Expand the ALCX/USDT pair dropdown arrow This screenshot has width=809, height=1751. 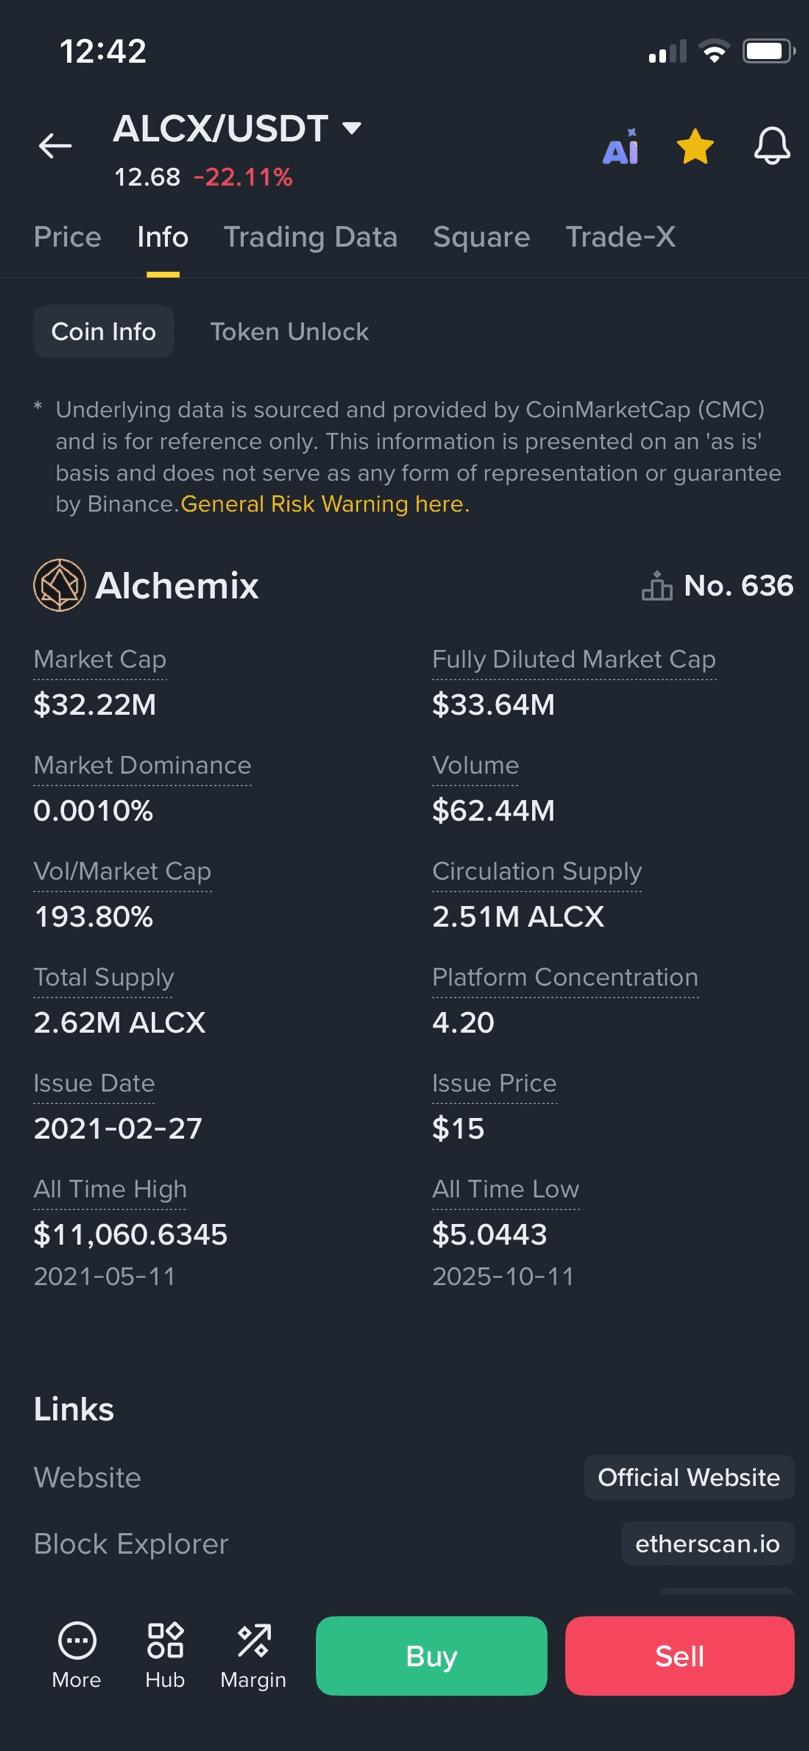pos(351,128)
